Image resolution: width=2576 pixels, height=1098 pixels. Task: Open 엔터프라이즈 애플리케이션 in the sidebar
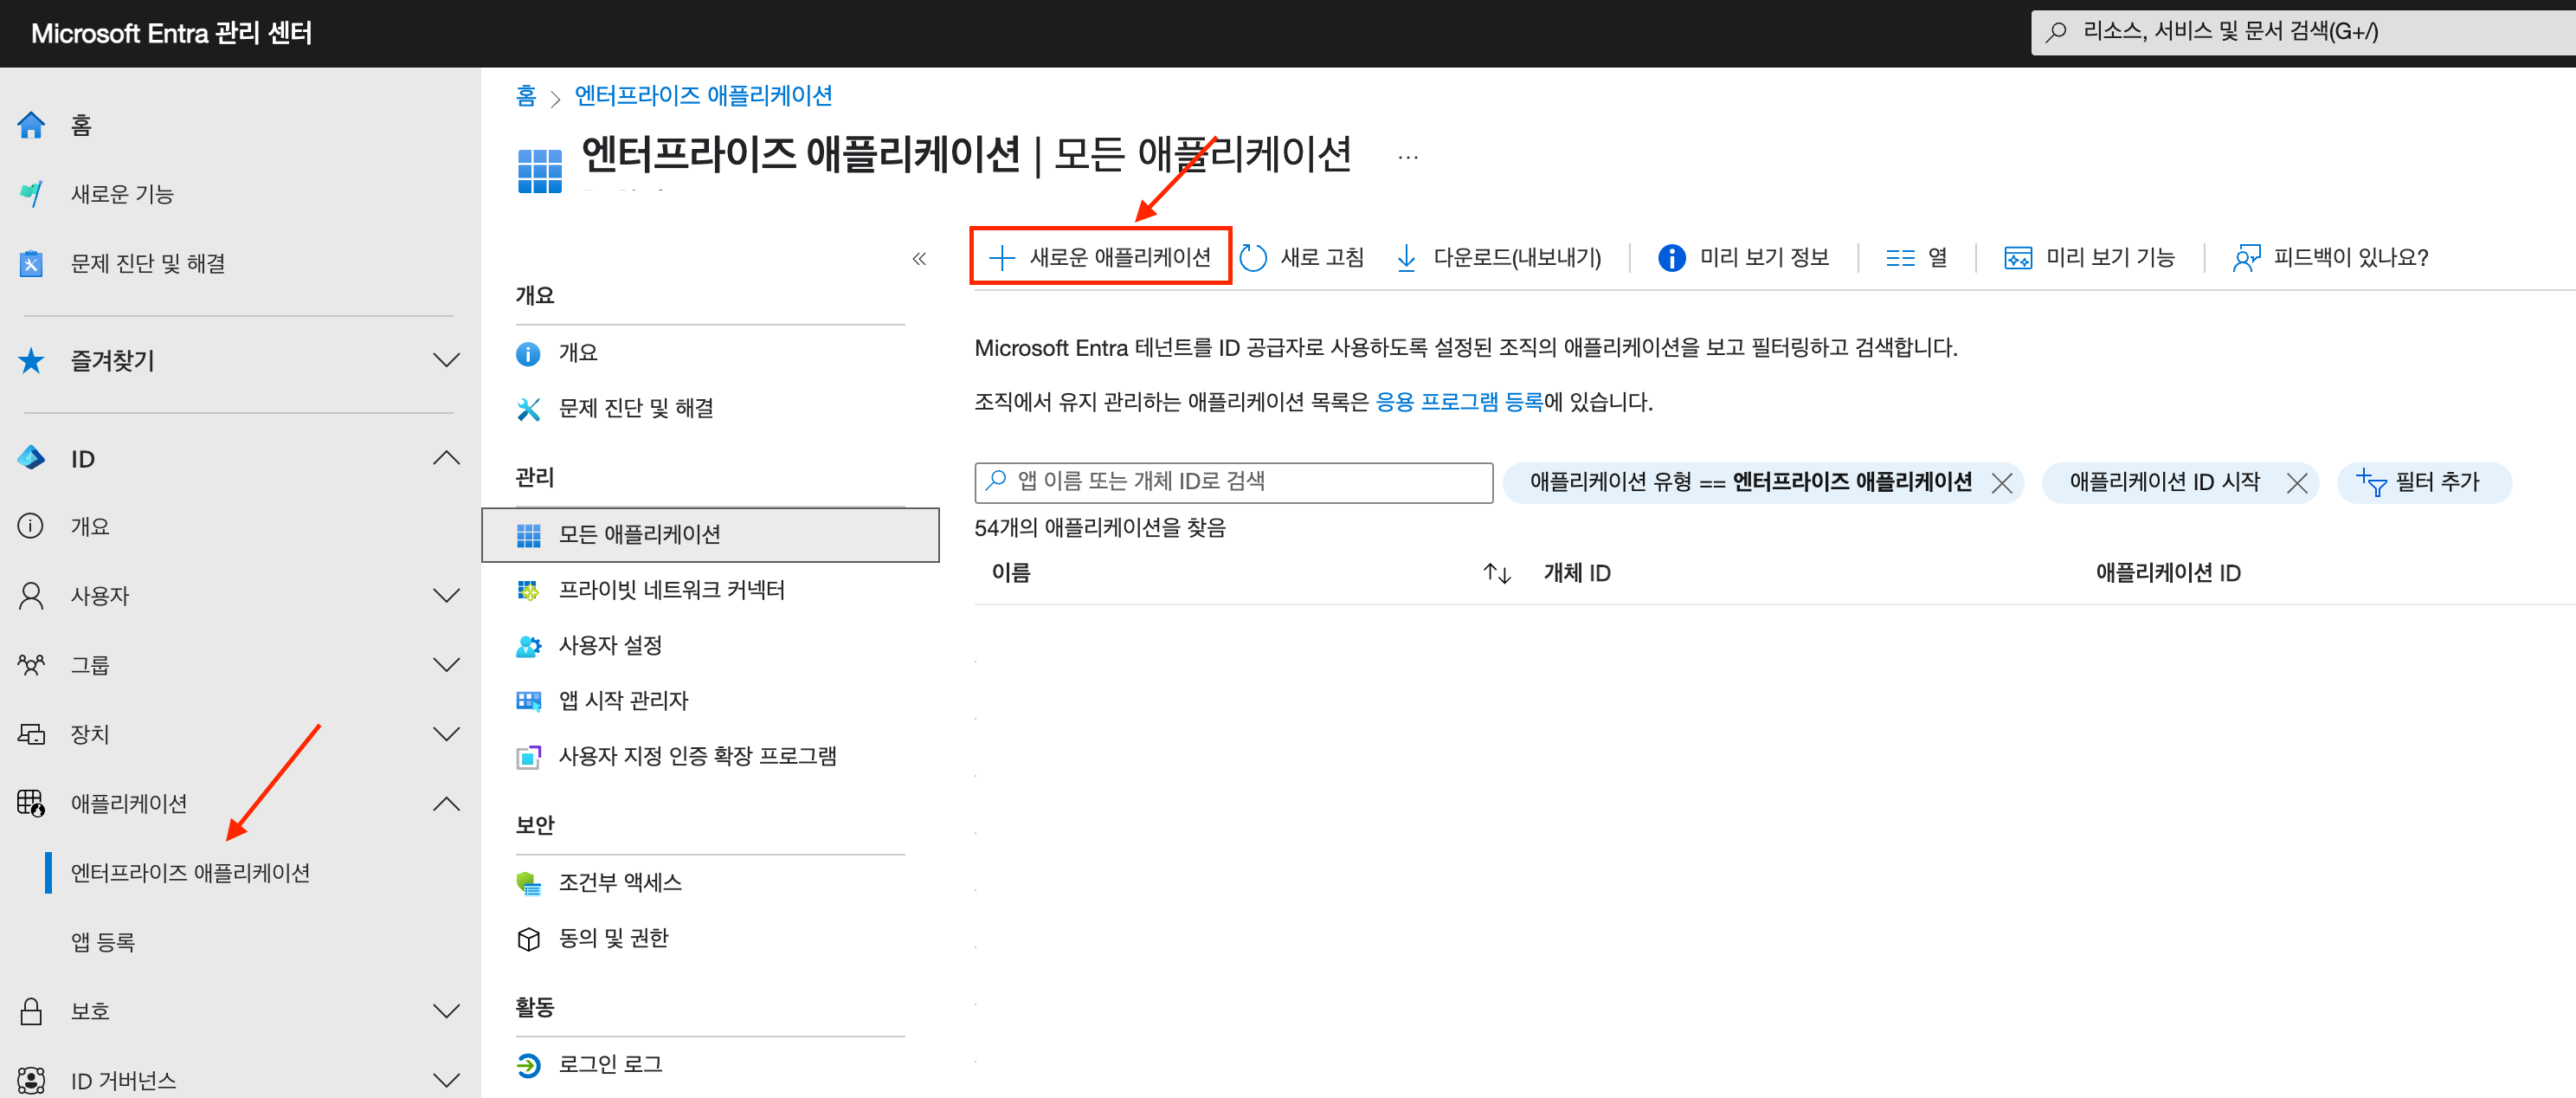coord(190,873)
